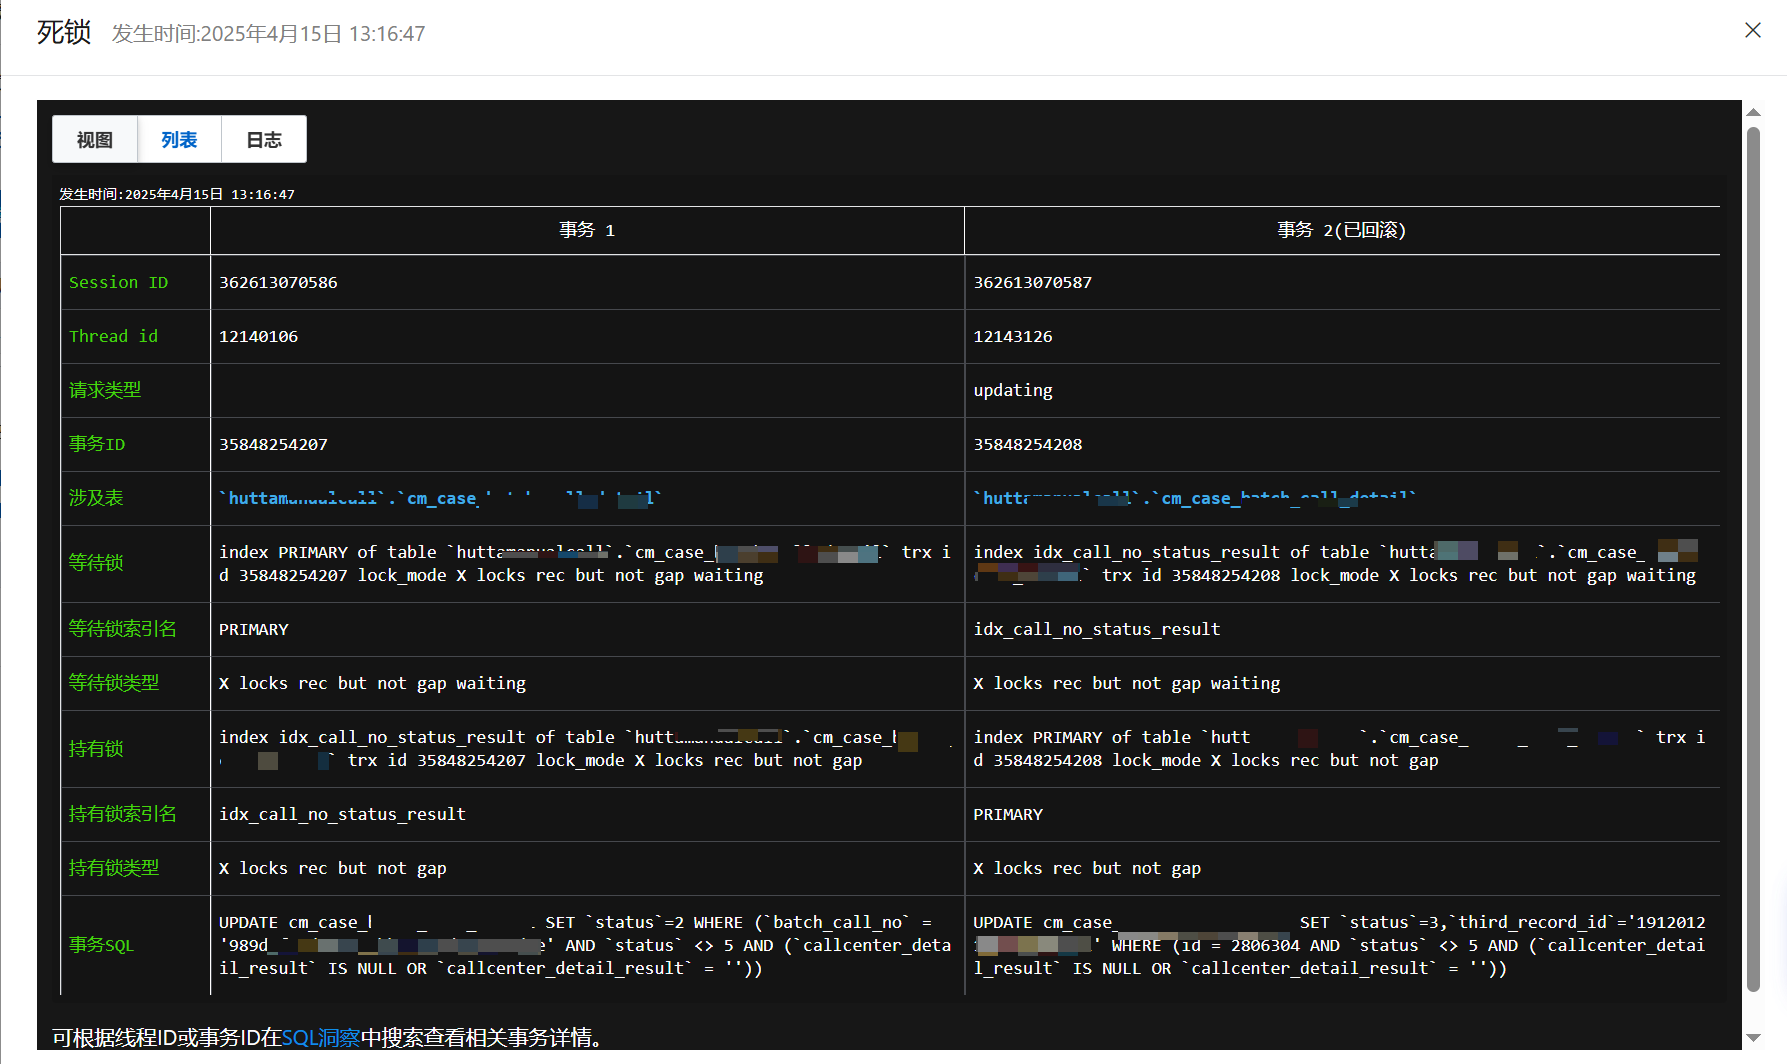The image size is (1787, 1064).
Task: Click the 事务 2(已回滚) column header
Action: pyautogui.click(x=1341, y=230)
